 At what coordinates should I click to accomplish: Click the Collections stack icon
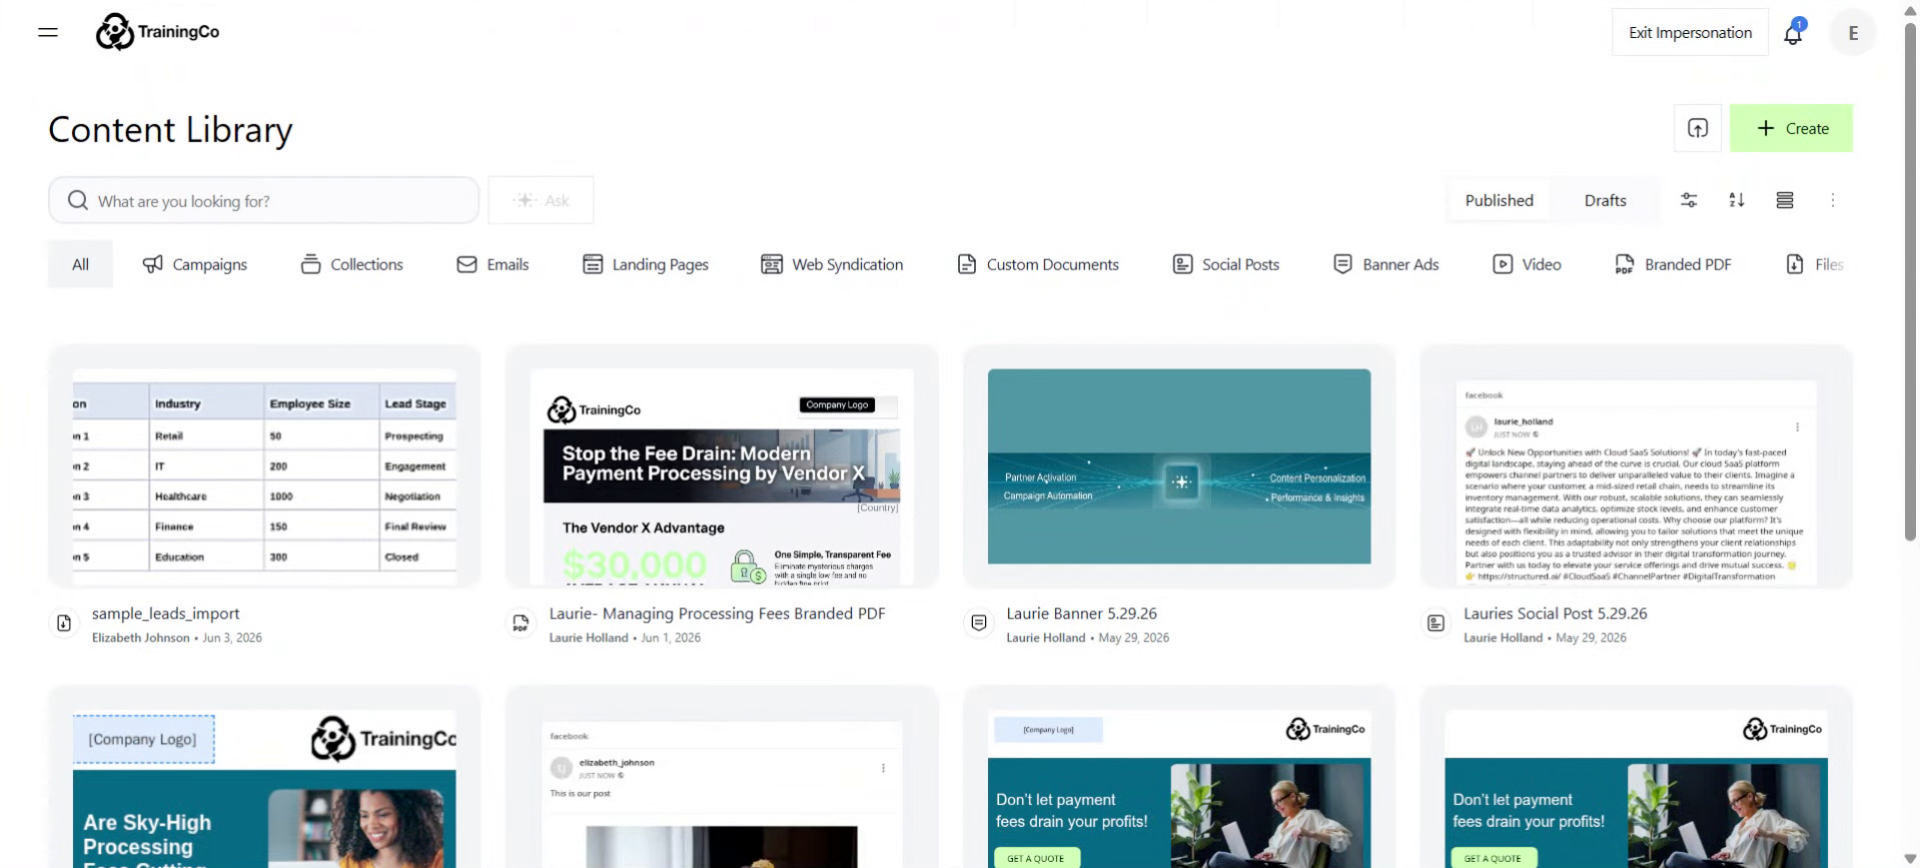click(x=311, y=264)
